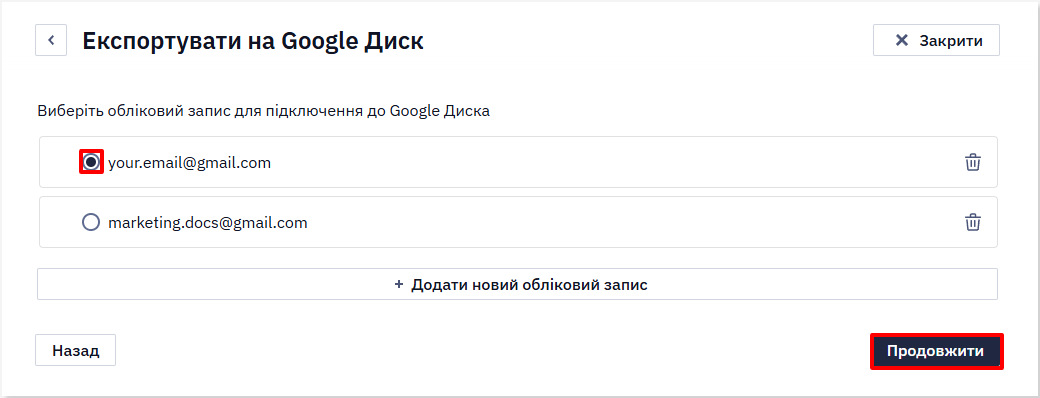Click the marketing.docs@gmail.com label text
Viewport: 1040px width, 398px height.
click(x=208, y=223)
